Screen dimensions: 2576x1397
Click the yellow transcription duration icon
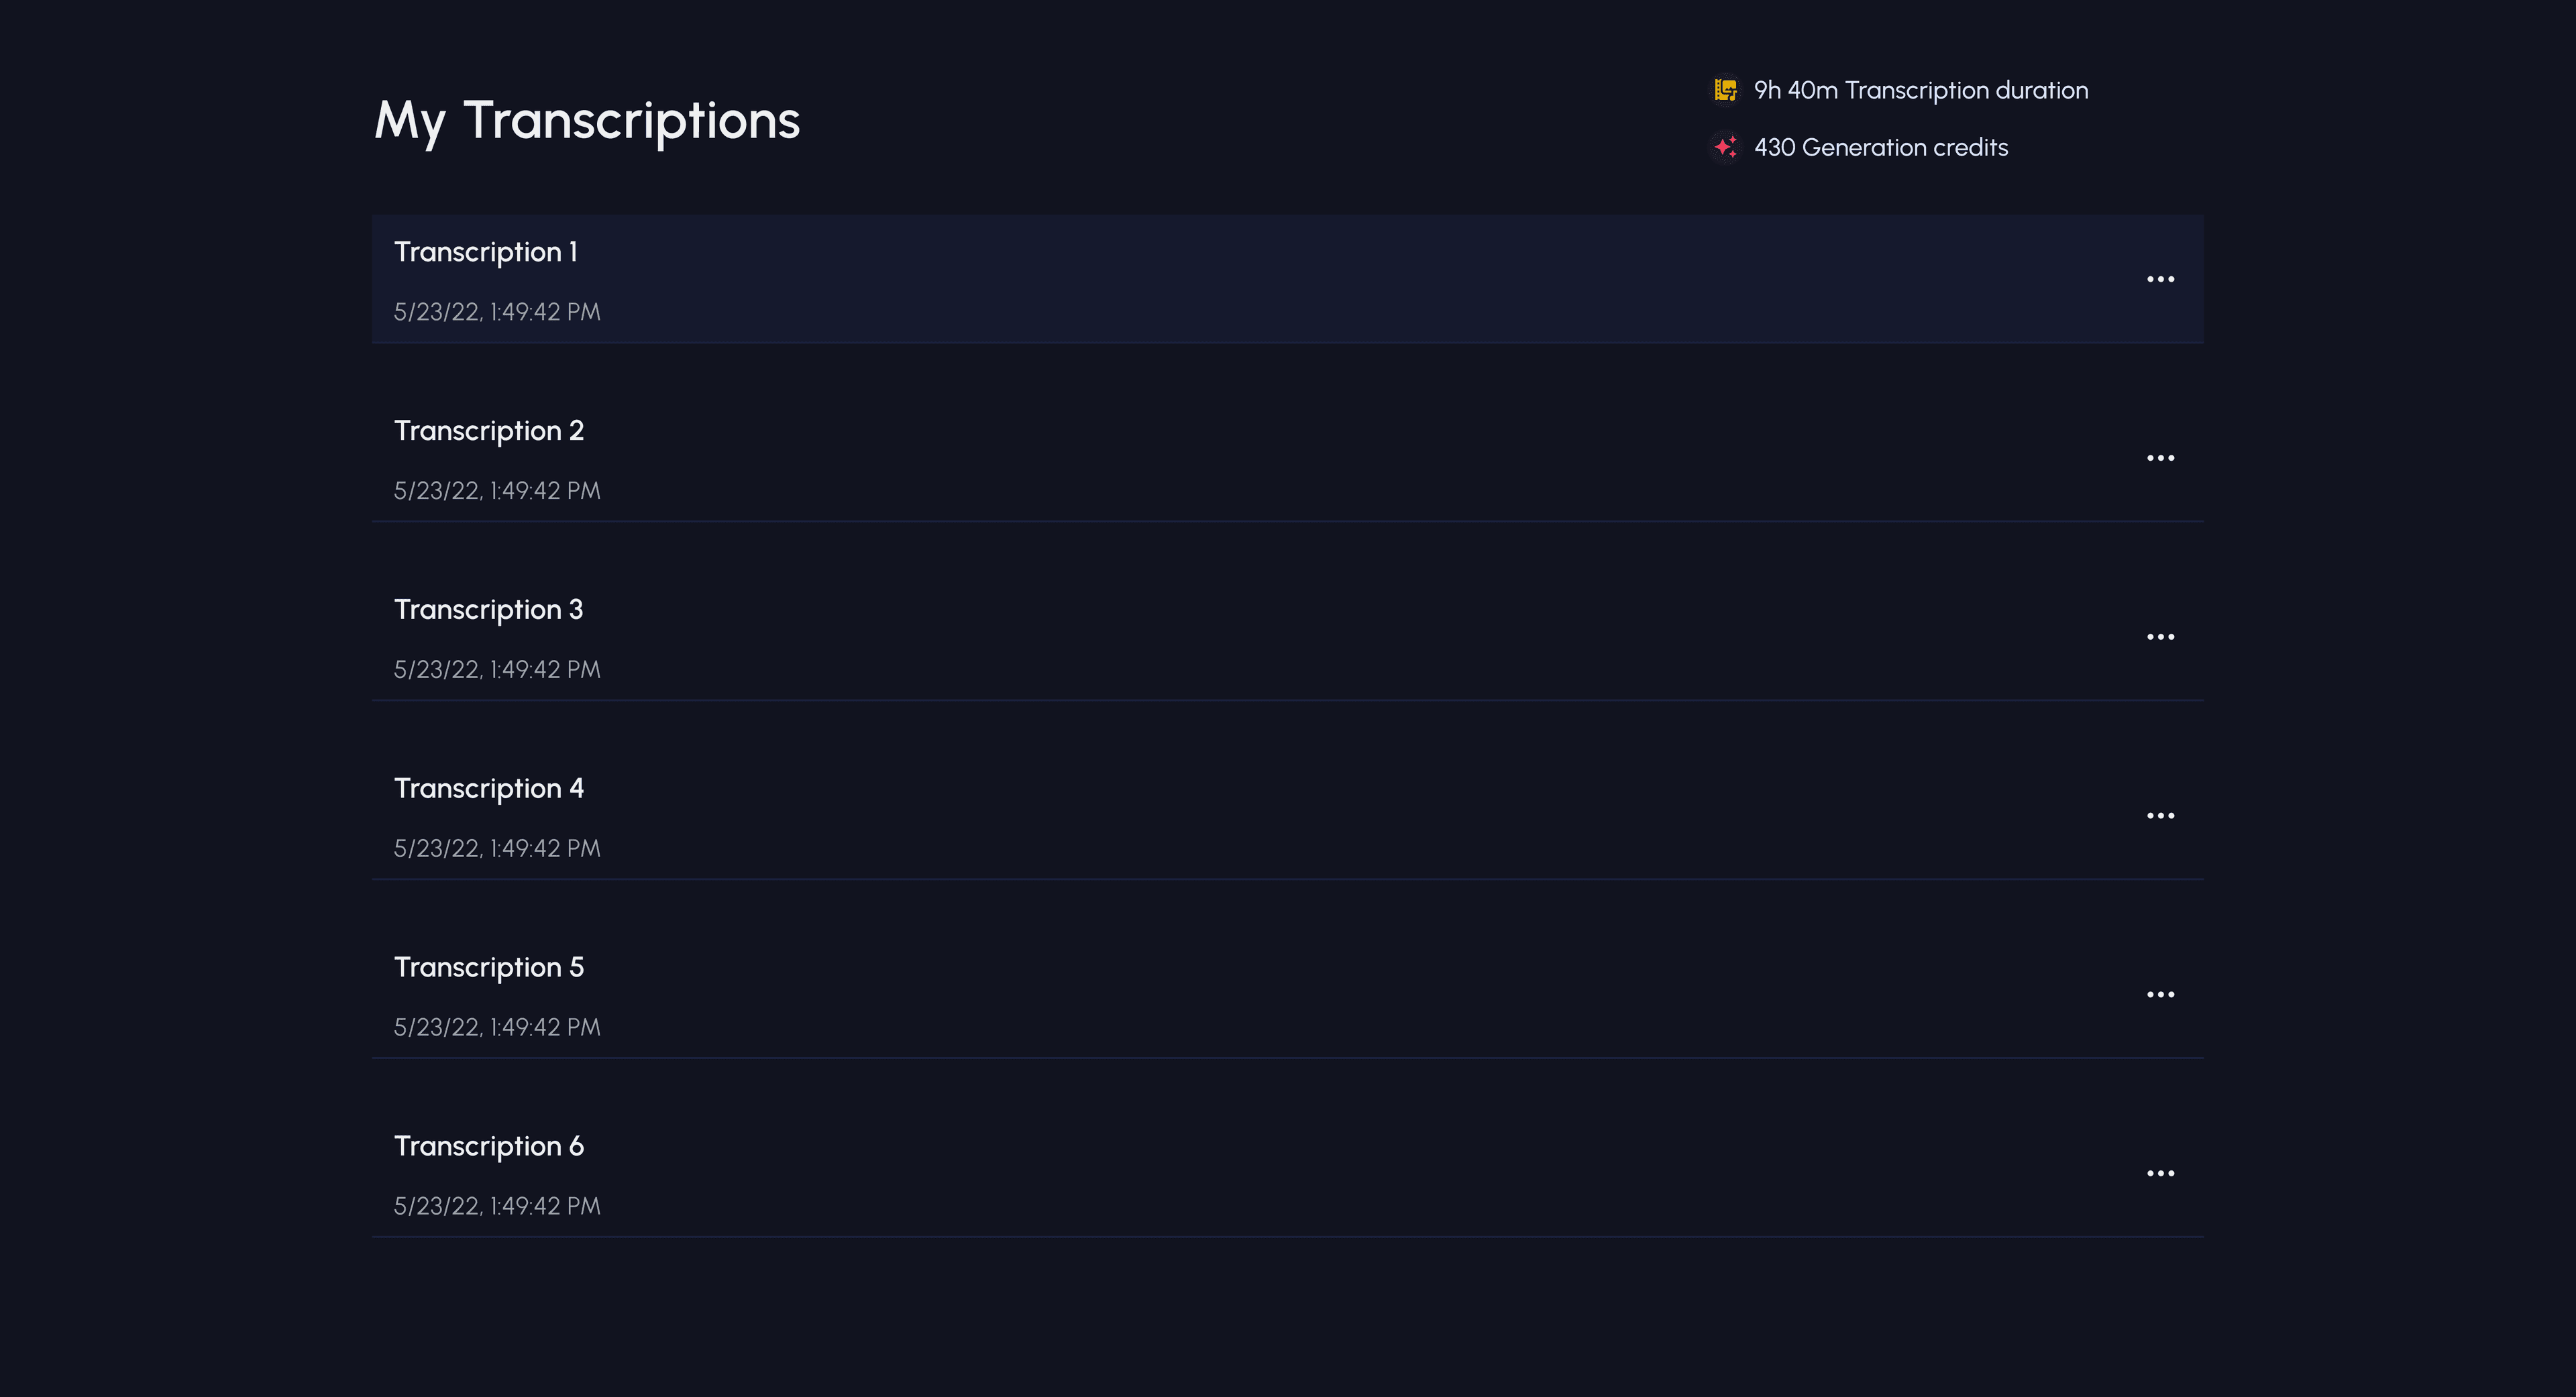tap(1725, 90)
